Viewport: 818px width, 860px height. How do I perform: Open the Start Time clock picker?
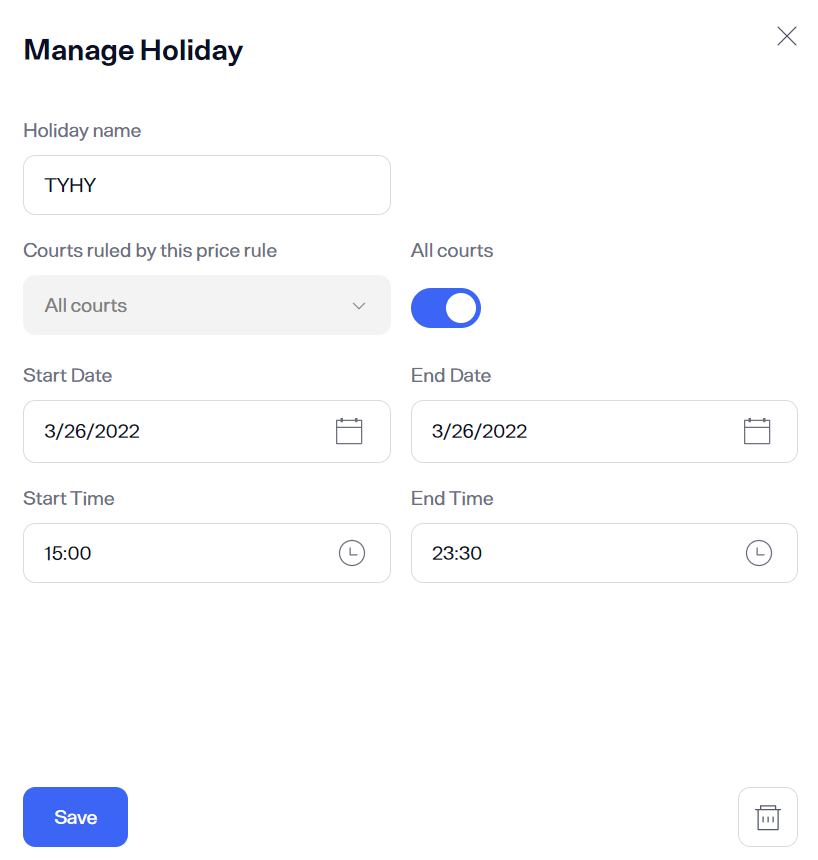(x=351, y=552)
